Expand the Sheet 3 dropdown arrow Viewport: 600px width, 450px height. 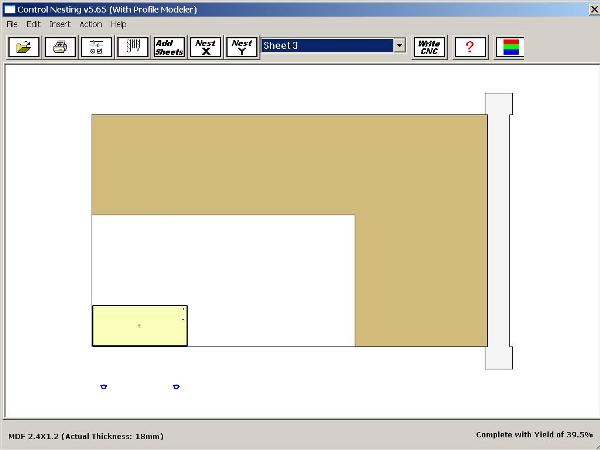pos(399,45)
